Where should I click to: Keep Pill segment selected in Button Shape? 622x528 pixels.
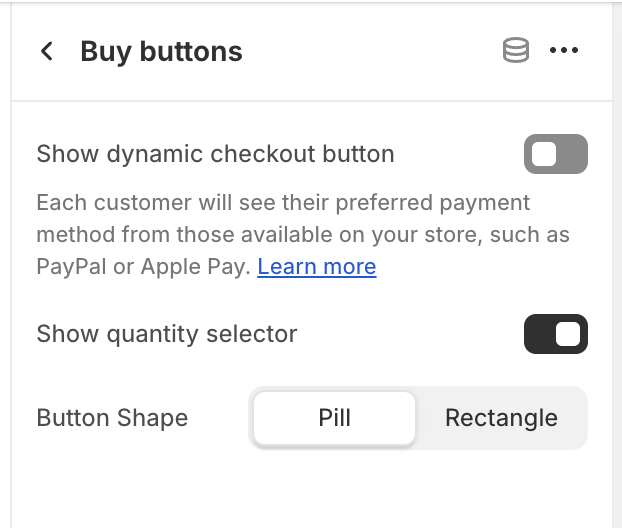coord(334,418)
